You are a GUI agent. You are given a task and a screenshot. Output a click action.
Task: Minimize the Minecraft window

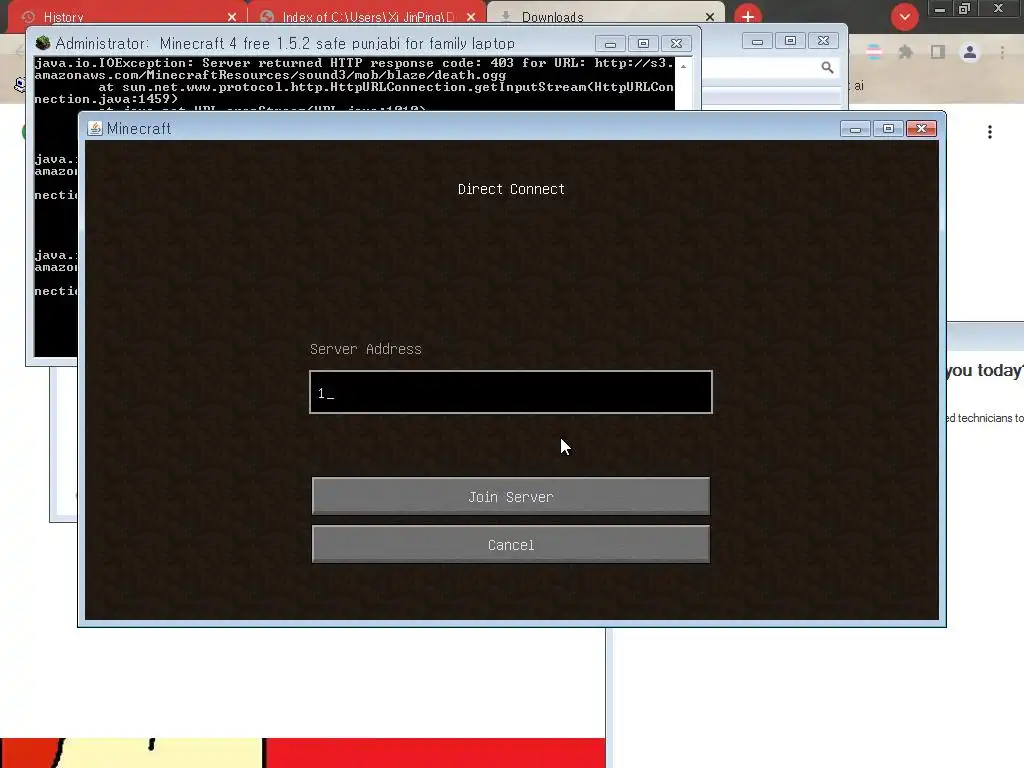pyautogui.click(x=855, y=129)
